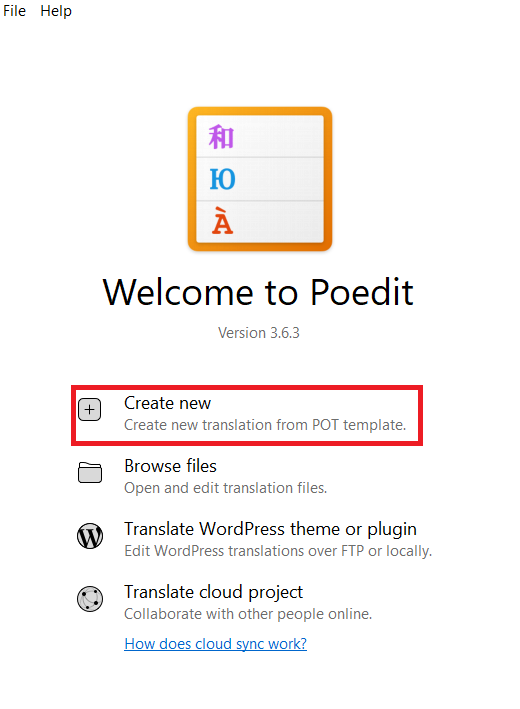This screenshot has width=520, height=709.
Task: Click 'Collaborate with other people online' text
Action: point(248,614)
